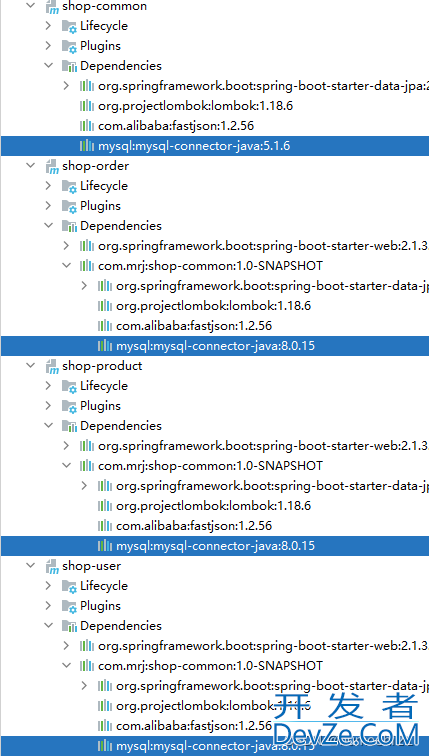This screenshot has width=429, height=756.
Task: Select mysql:mysql-connector-java:5.1.6 in shop-common
Action: tap(194, 146)
